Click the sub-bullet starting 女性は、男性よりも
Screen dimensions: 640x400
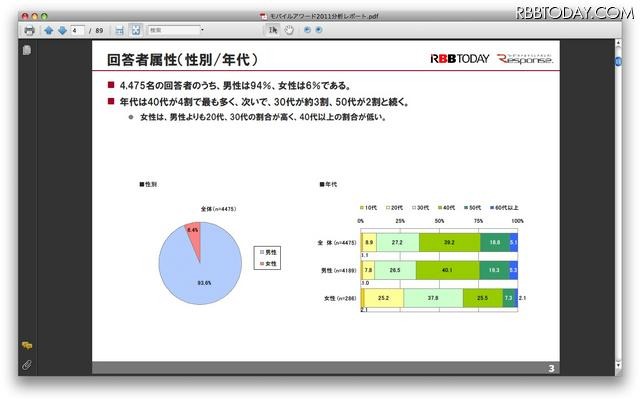point(263,117)
